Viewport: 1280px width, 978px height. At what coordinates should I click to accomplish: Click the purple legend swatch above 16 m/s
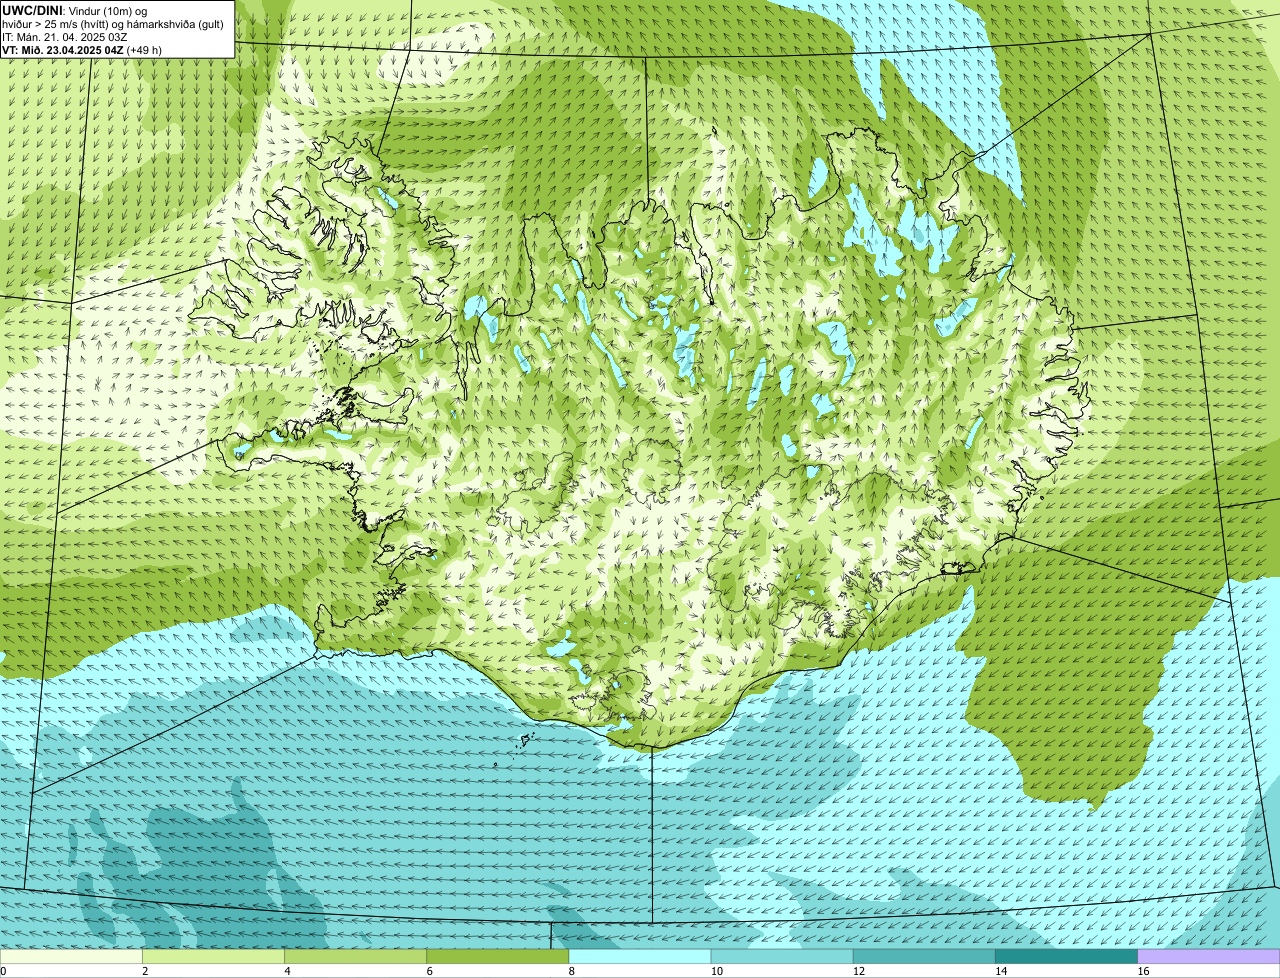click(1209, 956)
